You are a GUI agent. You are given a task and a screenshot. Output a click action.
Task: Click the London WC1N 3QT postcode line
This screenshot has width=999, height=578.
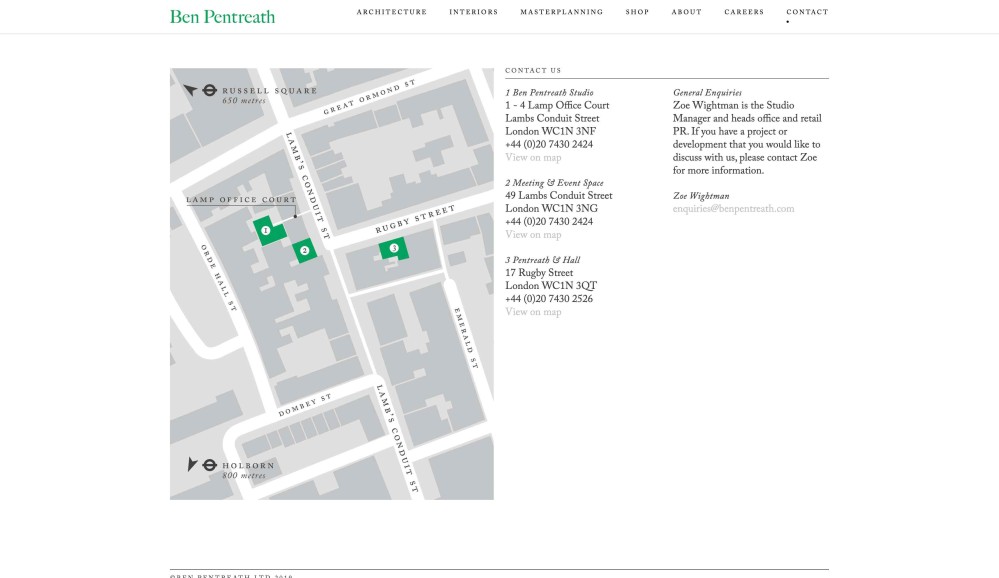click(x=551, y=286)
